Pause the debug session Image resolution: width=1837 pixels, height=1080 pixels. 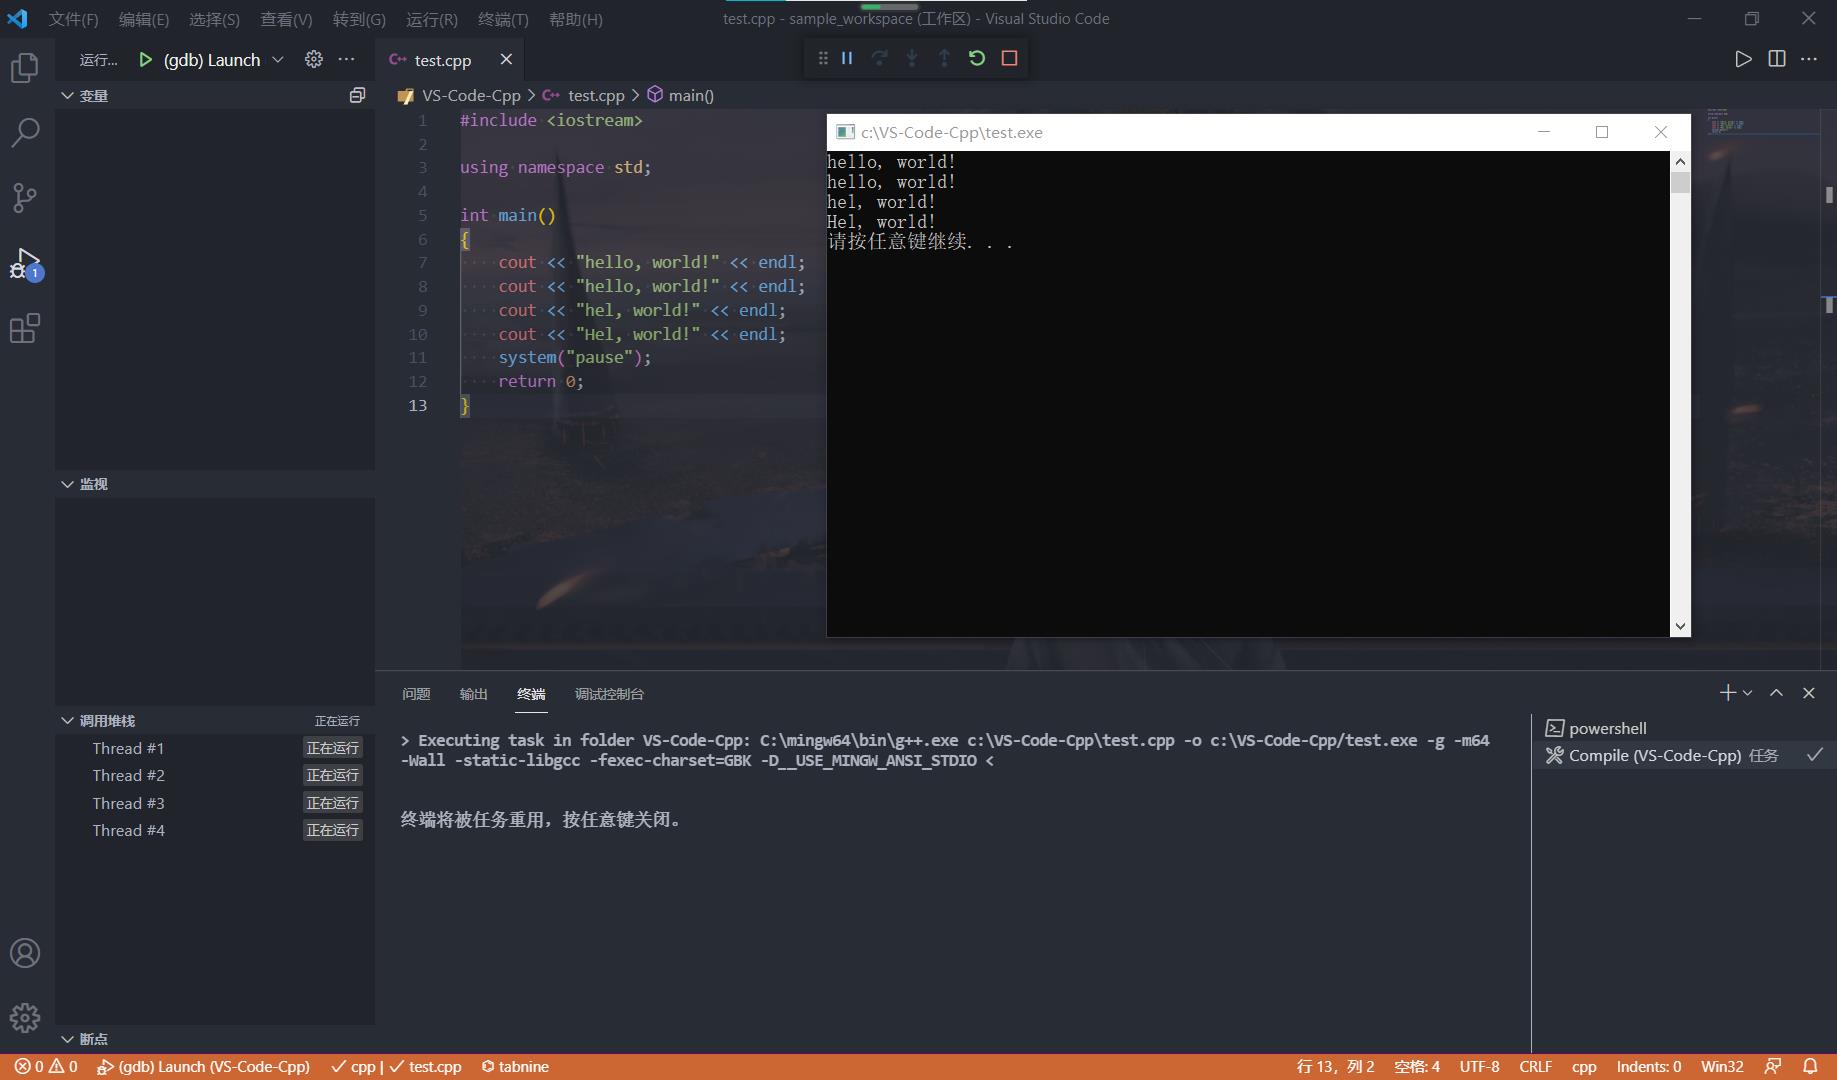tap(847, 58)
